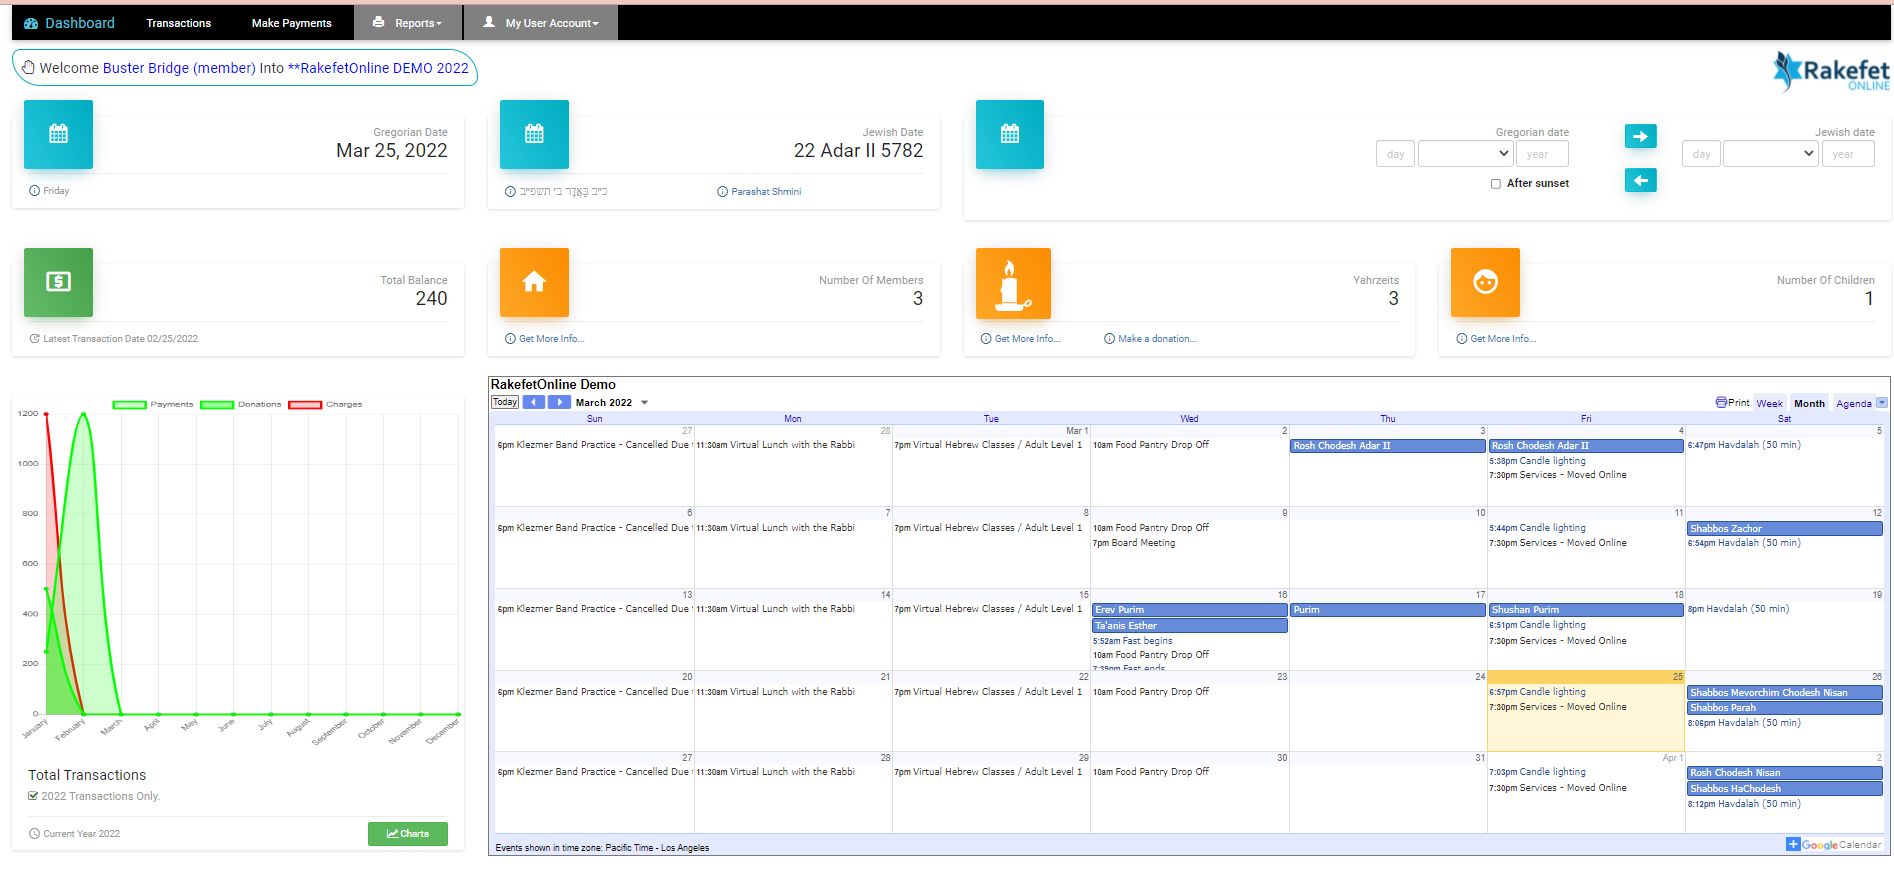The image size is (1894, 892).
Task: Click Get More Info under Children
Action: [x=1503, y=339]
